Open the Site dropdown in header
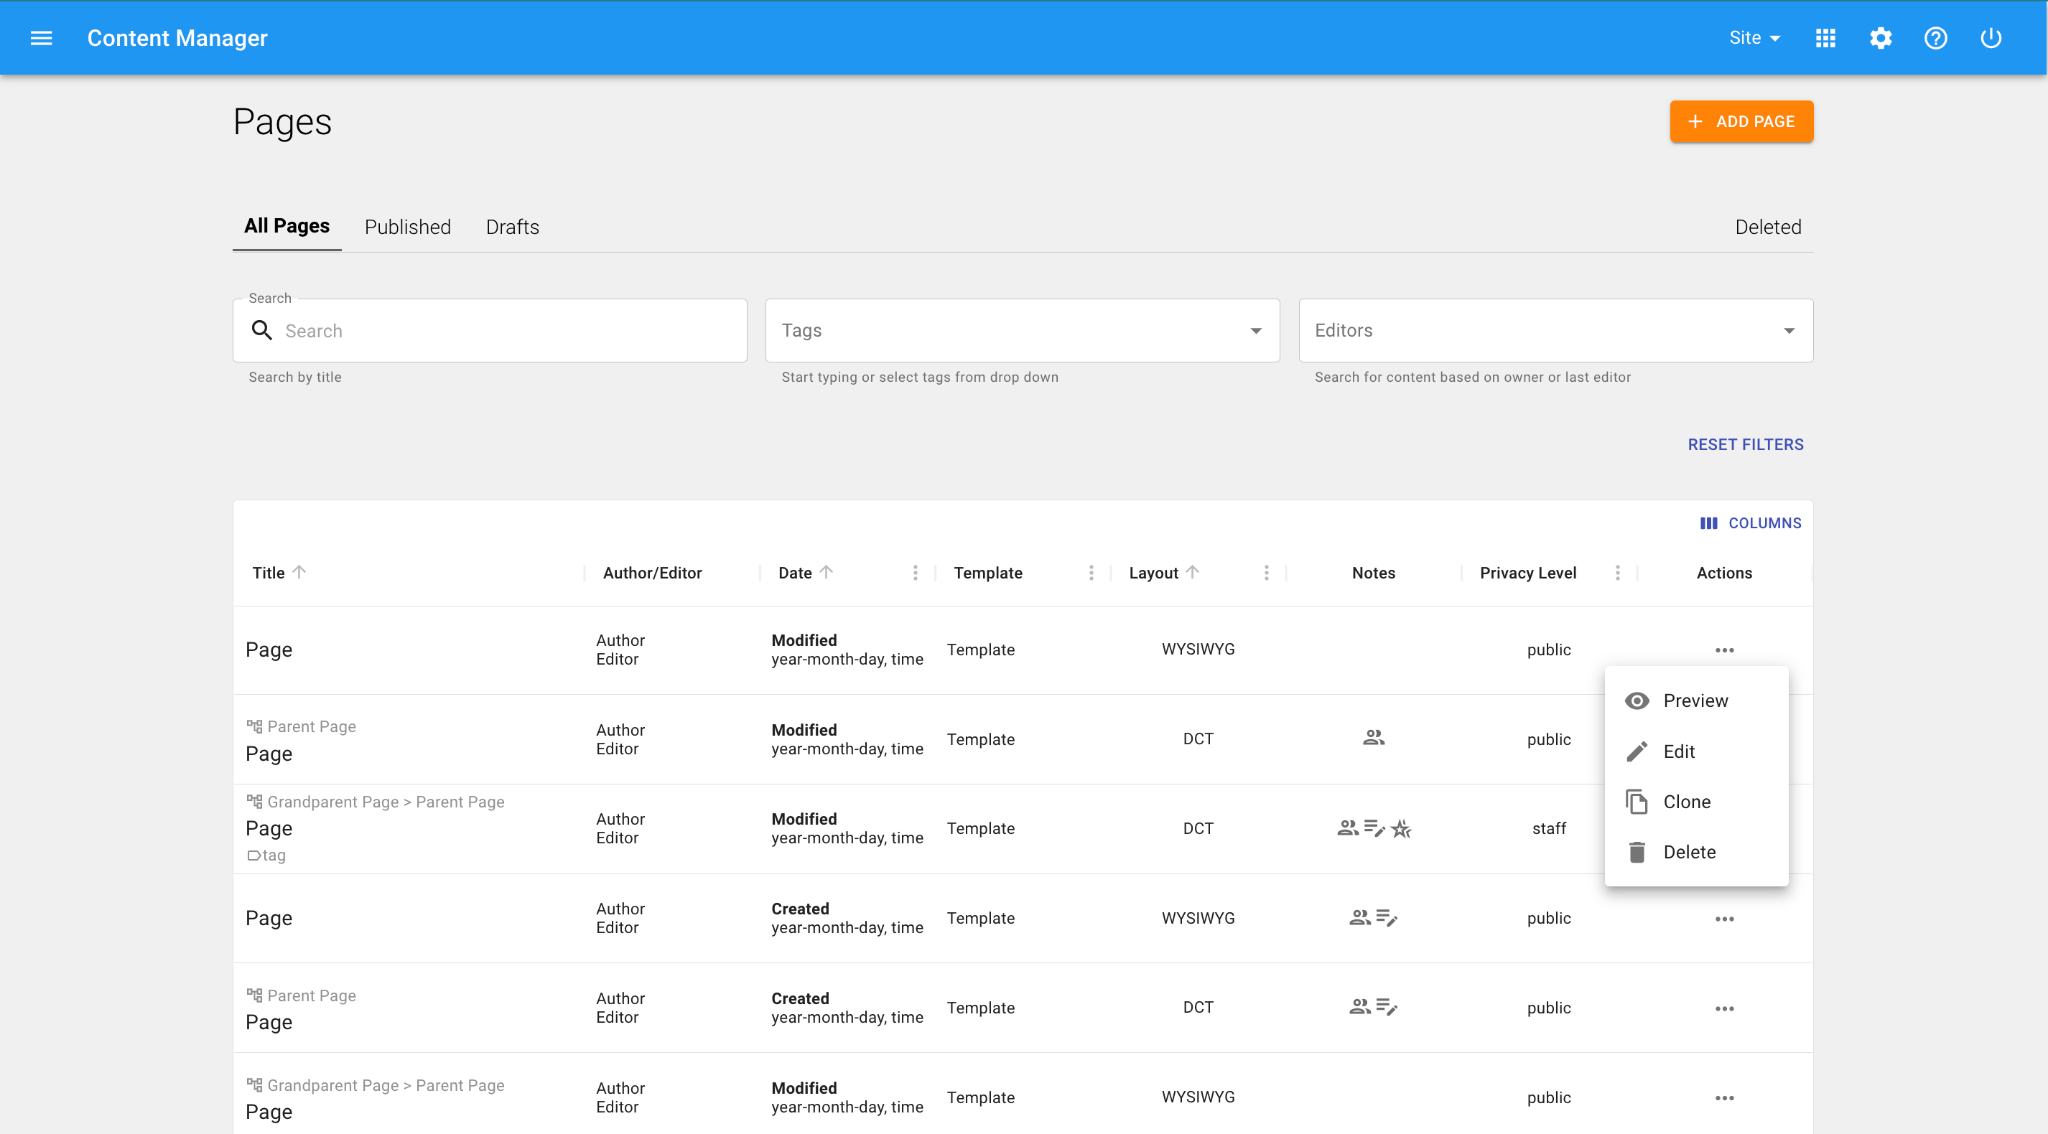The height and width of the screenshot is (1134, 2048). [x=1754, y=38]
